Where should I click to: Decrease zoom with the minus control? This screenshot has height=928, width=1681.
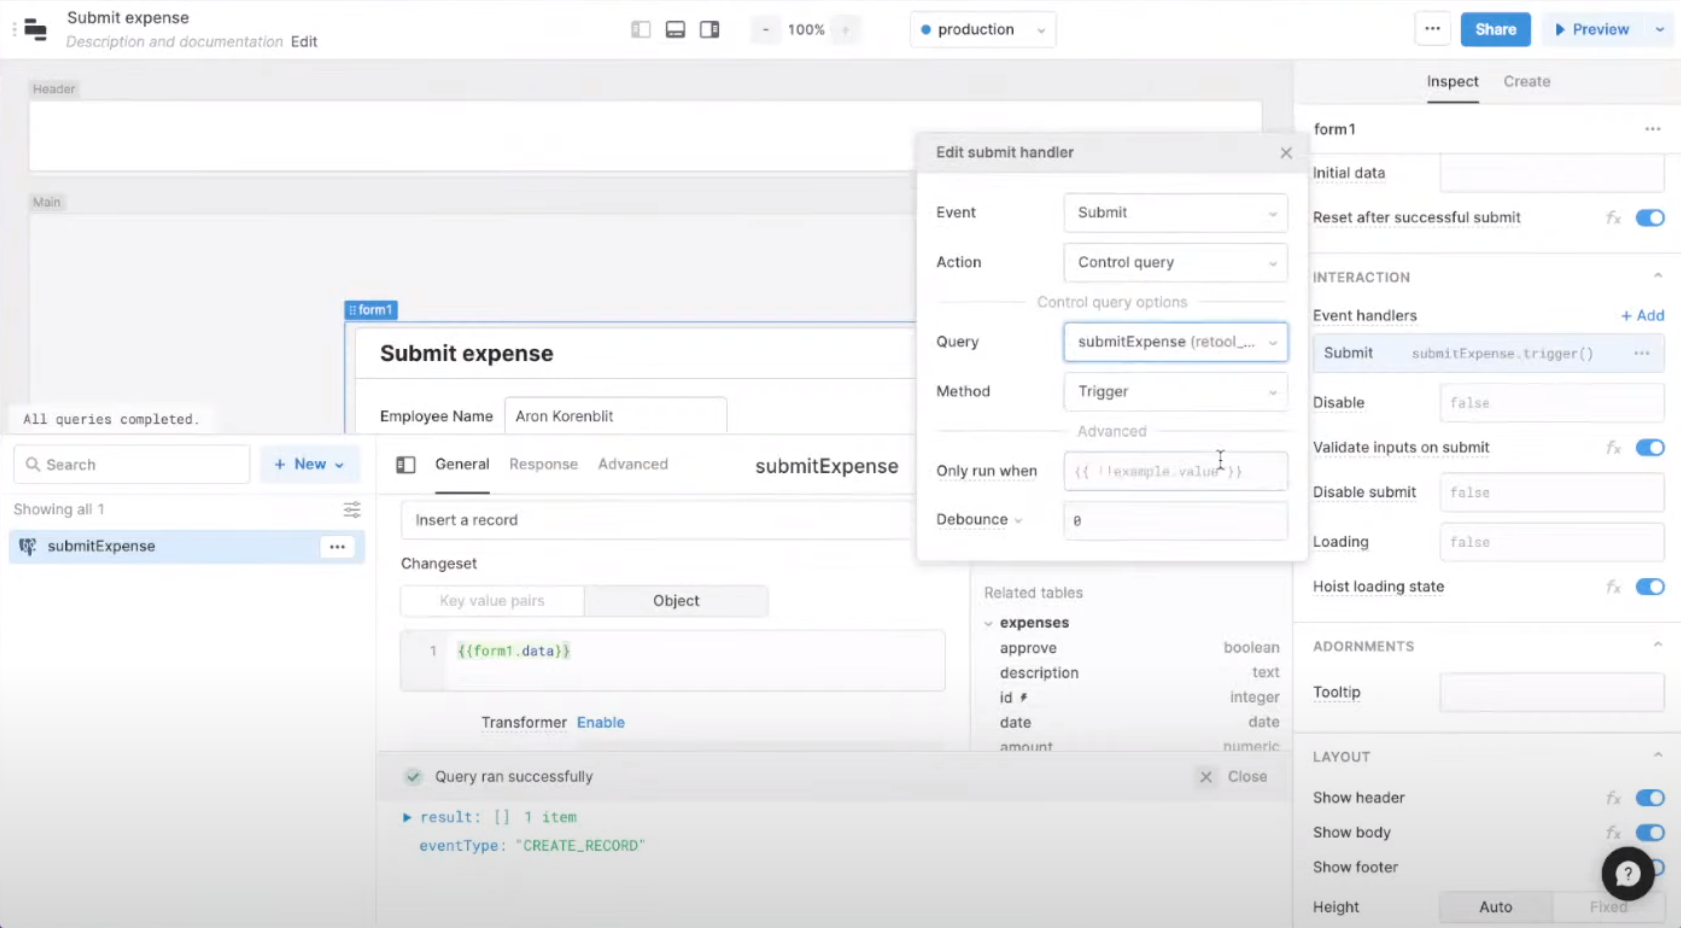point(765,29)
